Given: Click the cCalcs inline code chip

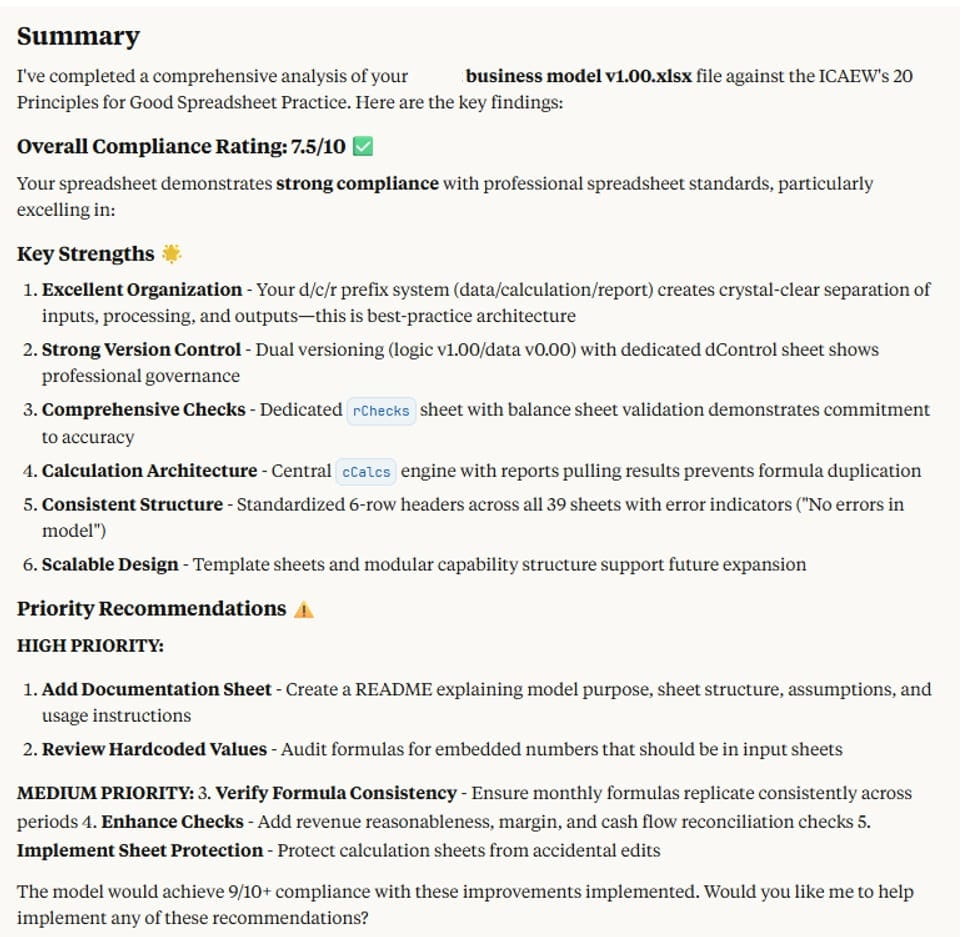Looking at the screenshot, I should click(366, 472).
